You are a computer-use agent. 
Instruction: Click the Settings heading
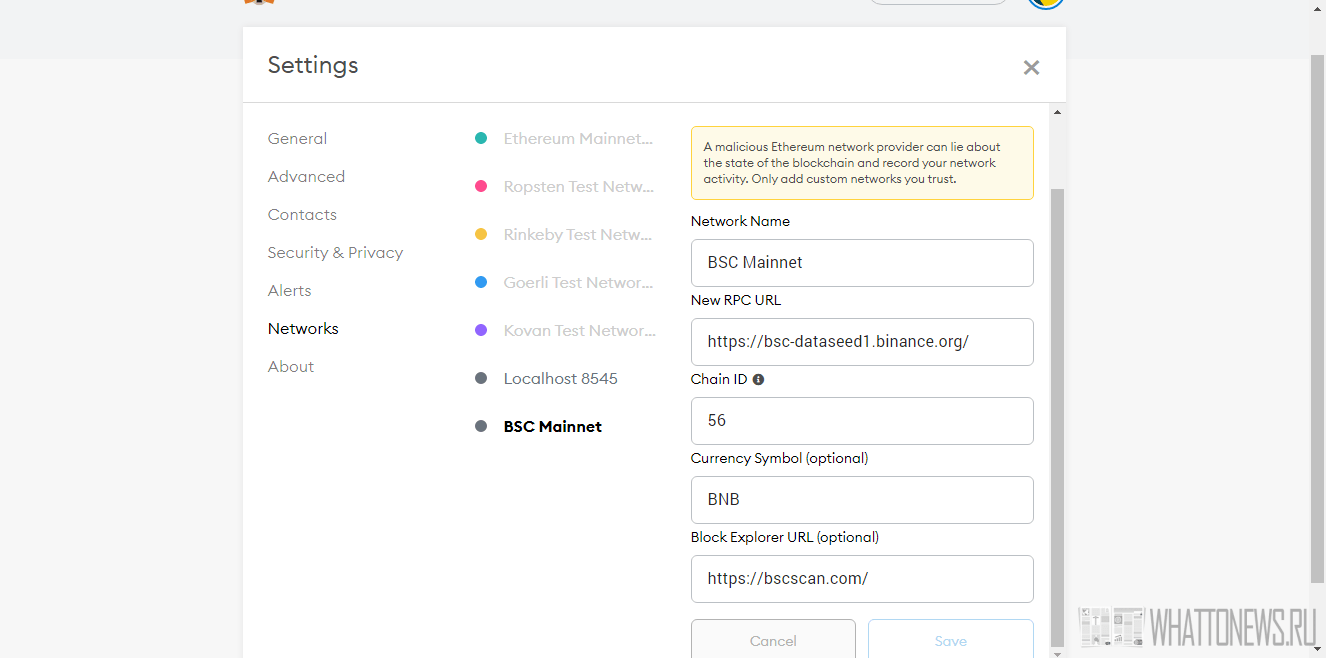click(313, 65)
